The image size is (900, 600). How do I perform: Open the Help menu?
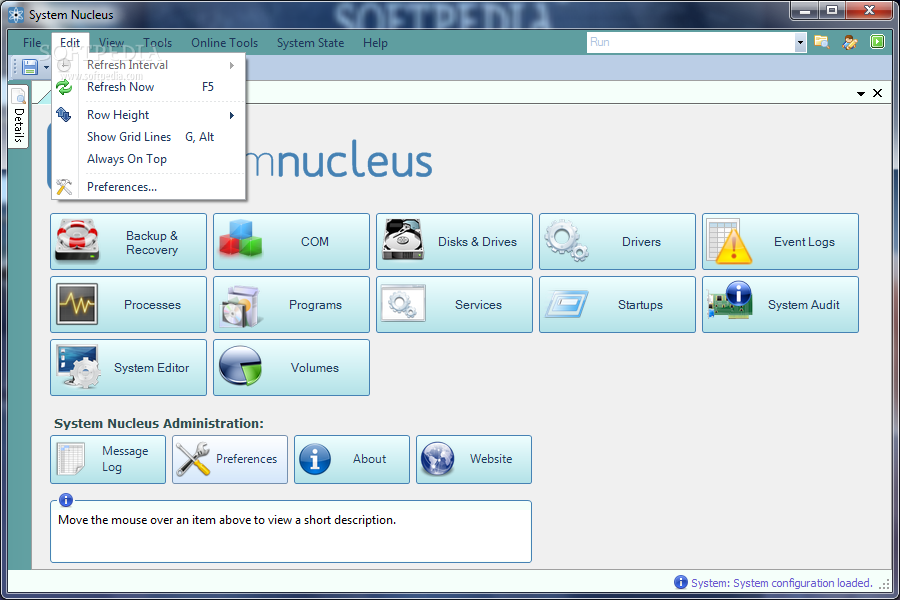click(375, 42)
